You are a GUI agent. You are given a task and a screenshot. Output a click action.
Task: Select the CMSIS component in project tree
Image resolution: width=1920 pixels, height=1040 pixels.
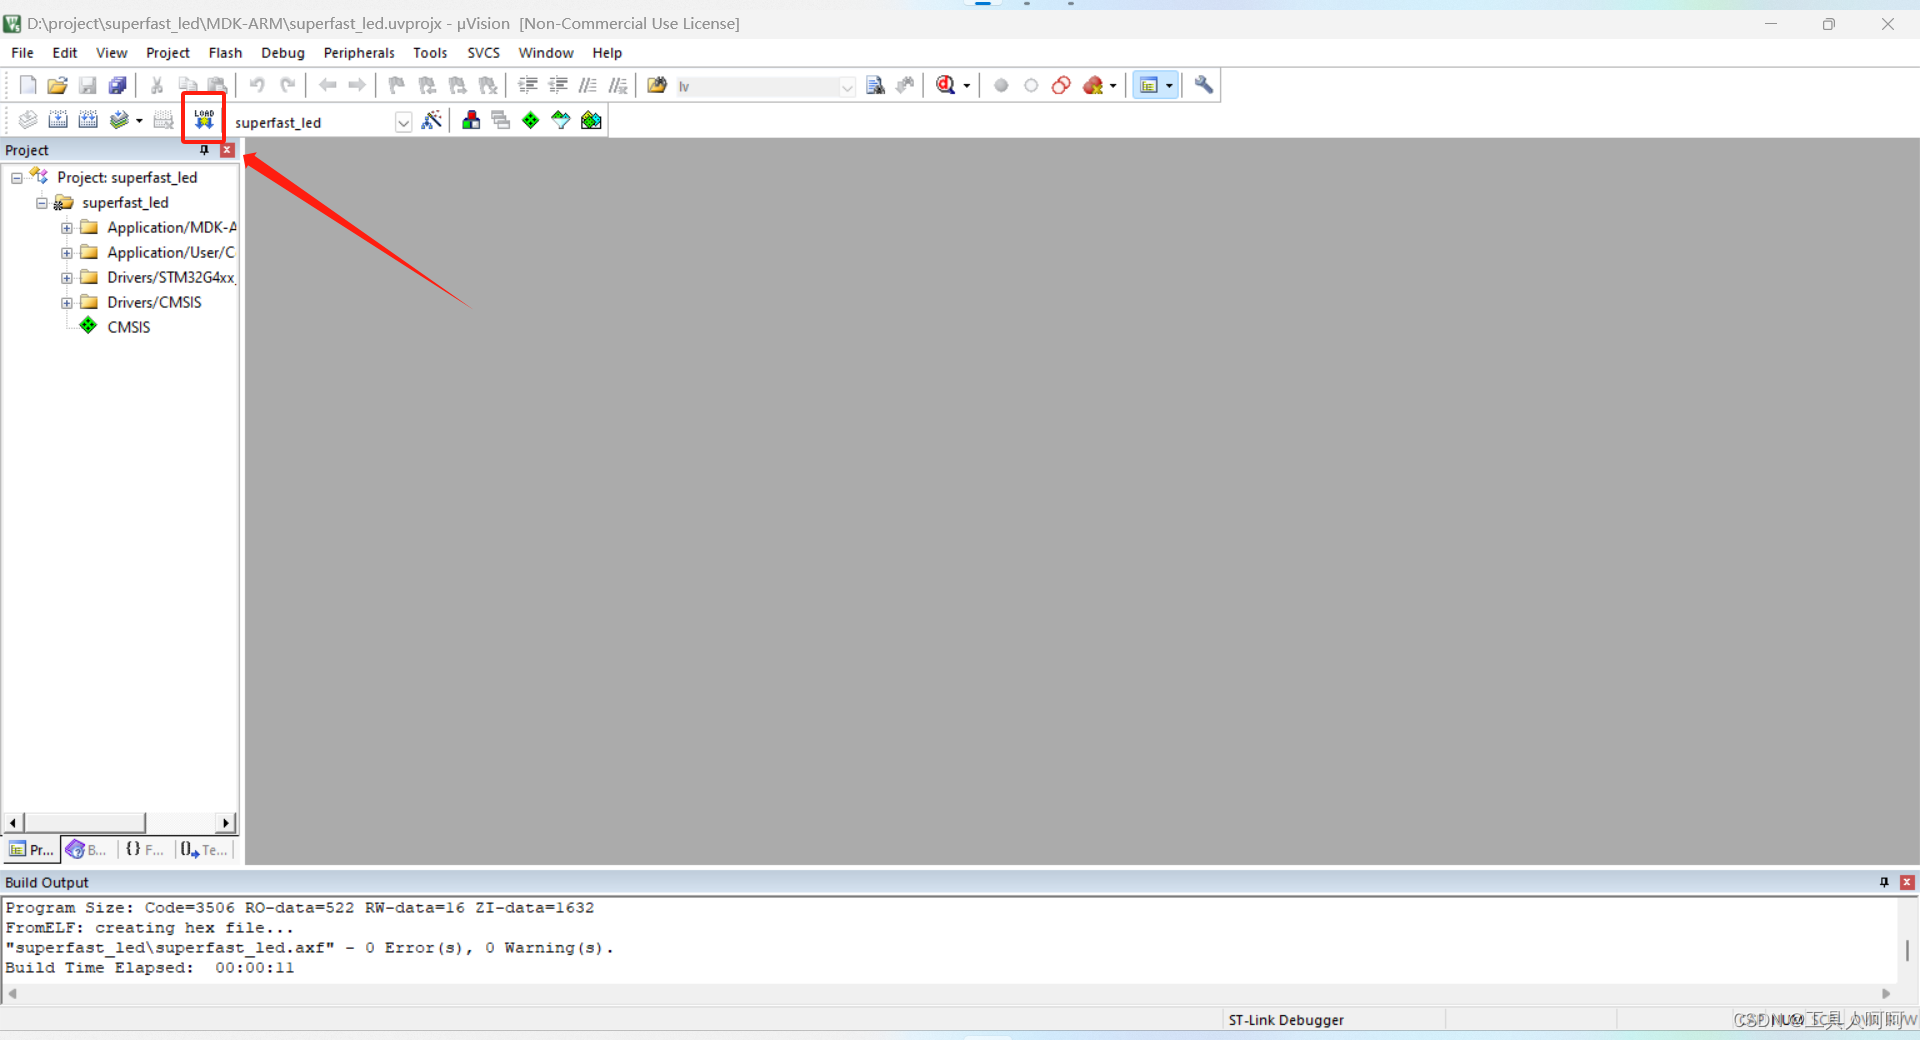pyautogui.click(x=129, y=327)
